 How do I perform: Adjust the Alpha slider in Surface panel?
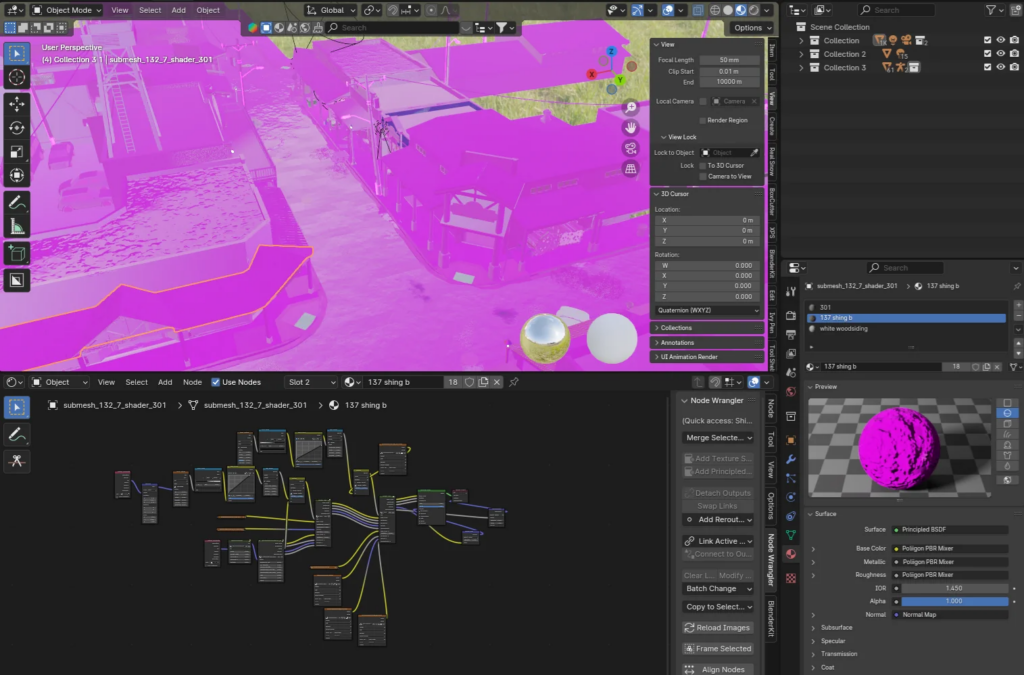tap(954, 601)
